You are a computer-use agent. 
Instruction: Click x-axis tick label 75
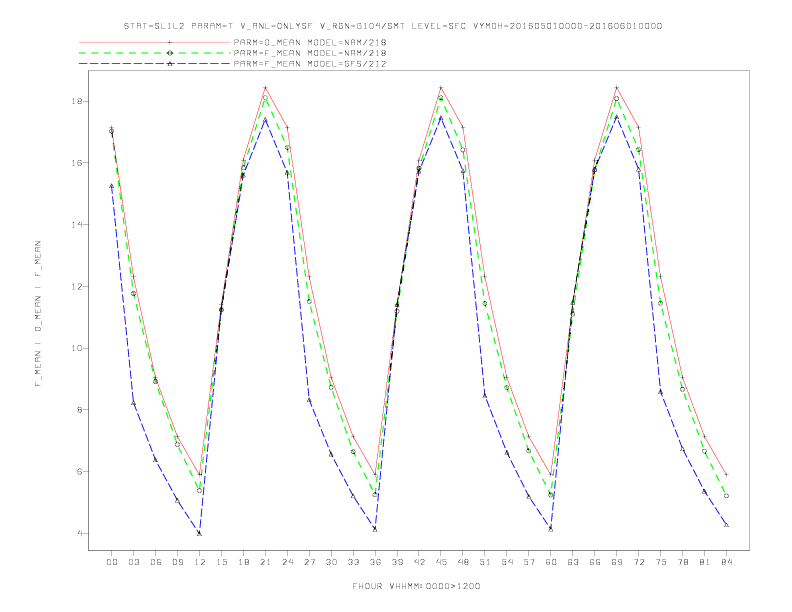tap(661, 562)
